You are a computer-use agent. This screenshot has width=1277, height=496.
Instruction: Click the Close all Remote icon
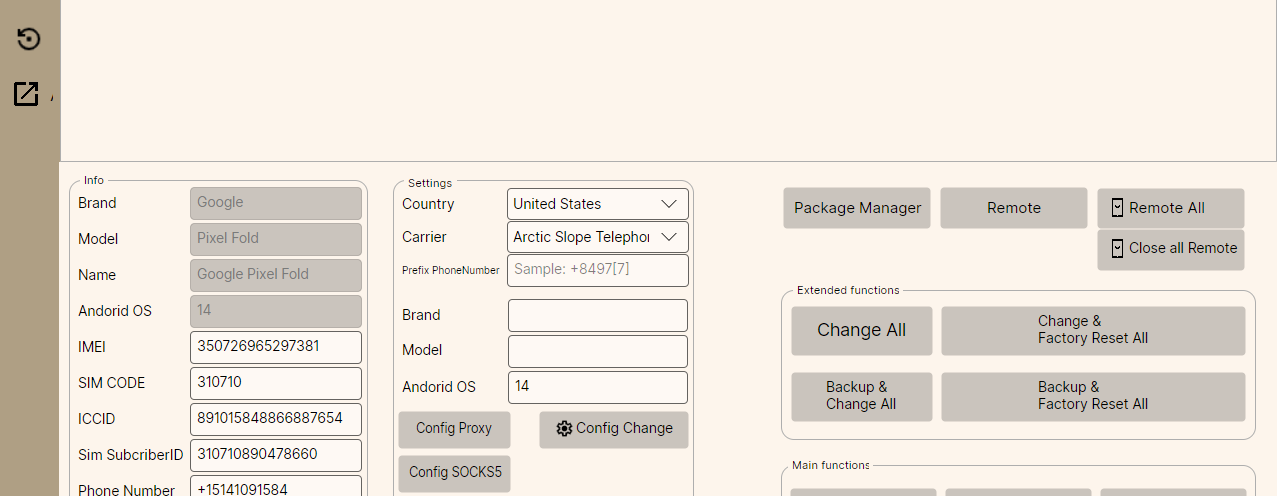pos(1117,248)
